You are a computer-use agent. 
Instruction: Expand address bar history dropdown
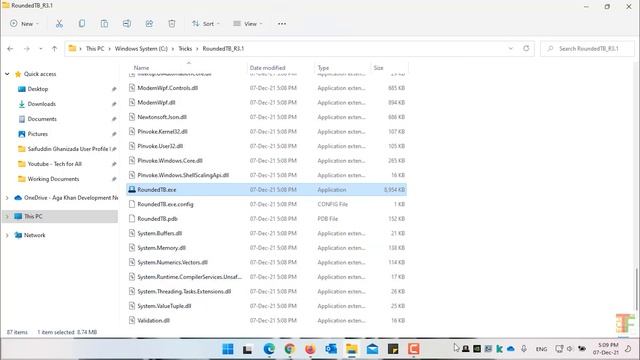(511, 49)
